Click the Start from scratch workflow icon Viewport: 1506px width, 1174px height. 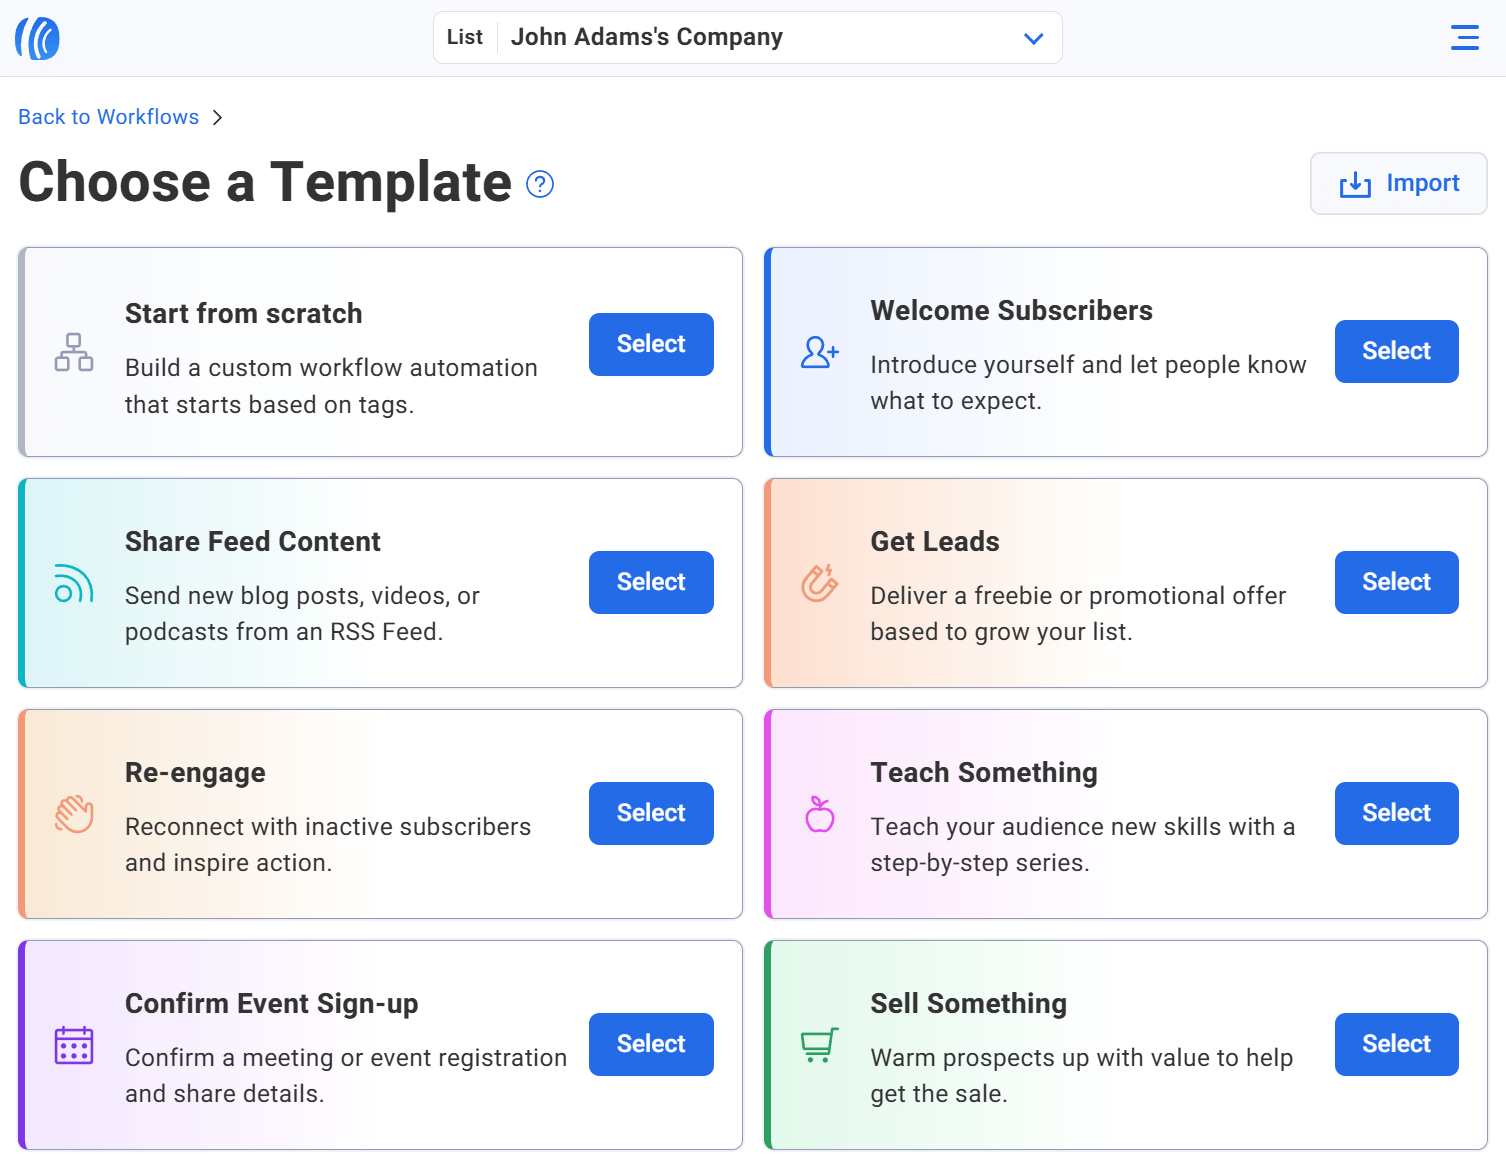coord(74,352)
